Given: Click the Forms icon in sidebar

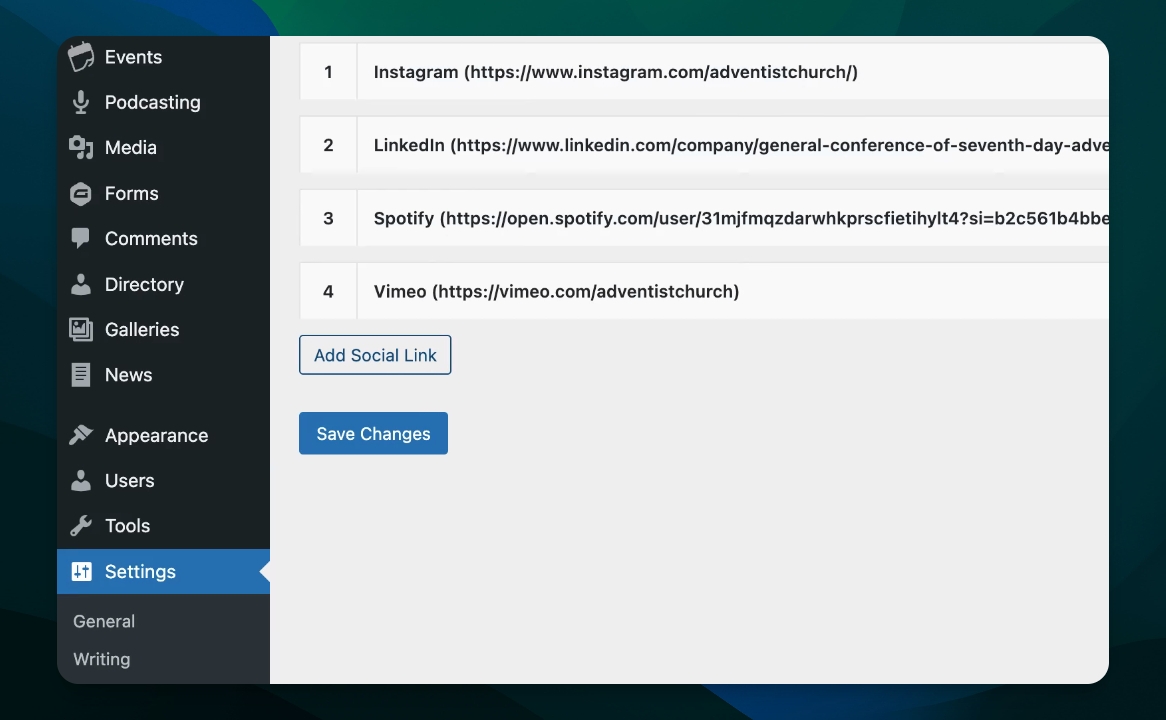Looking at the screenshot, I should pos(81,193).
